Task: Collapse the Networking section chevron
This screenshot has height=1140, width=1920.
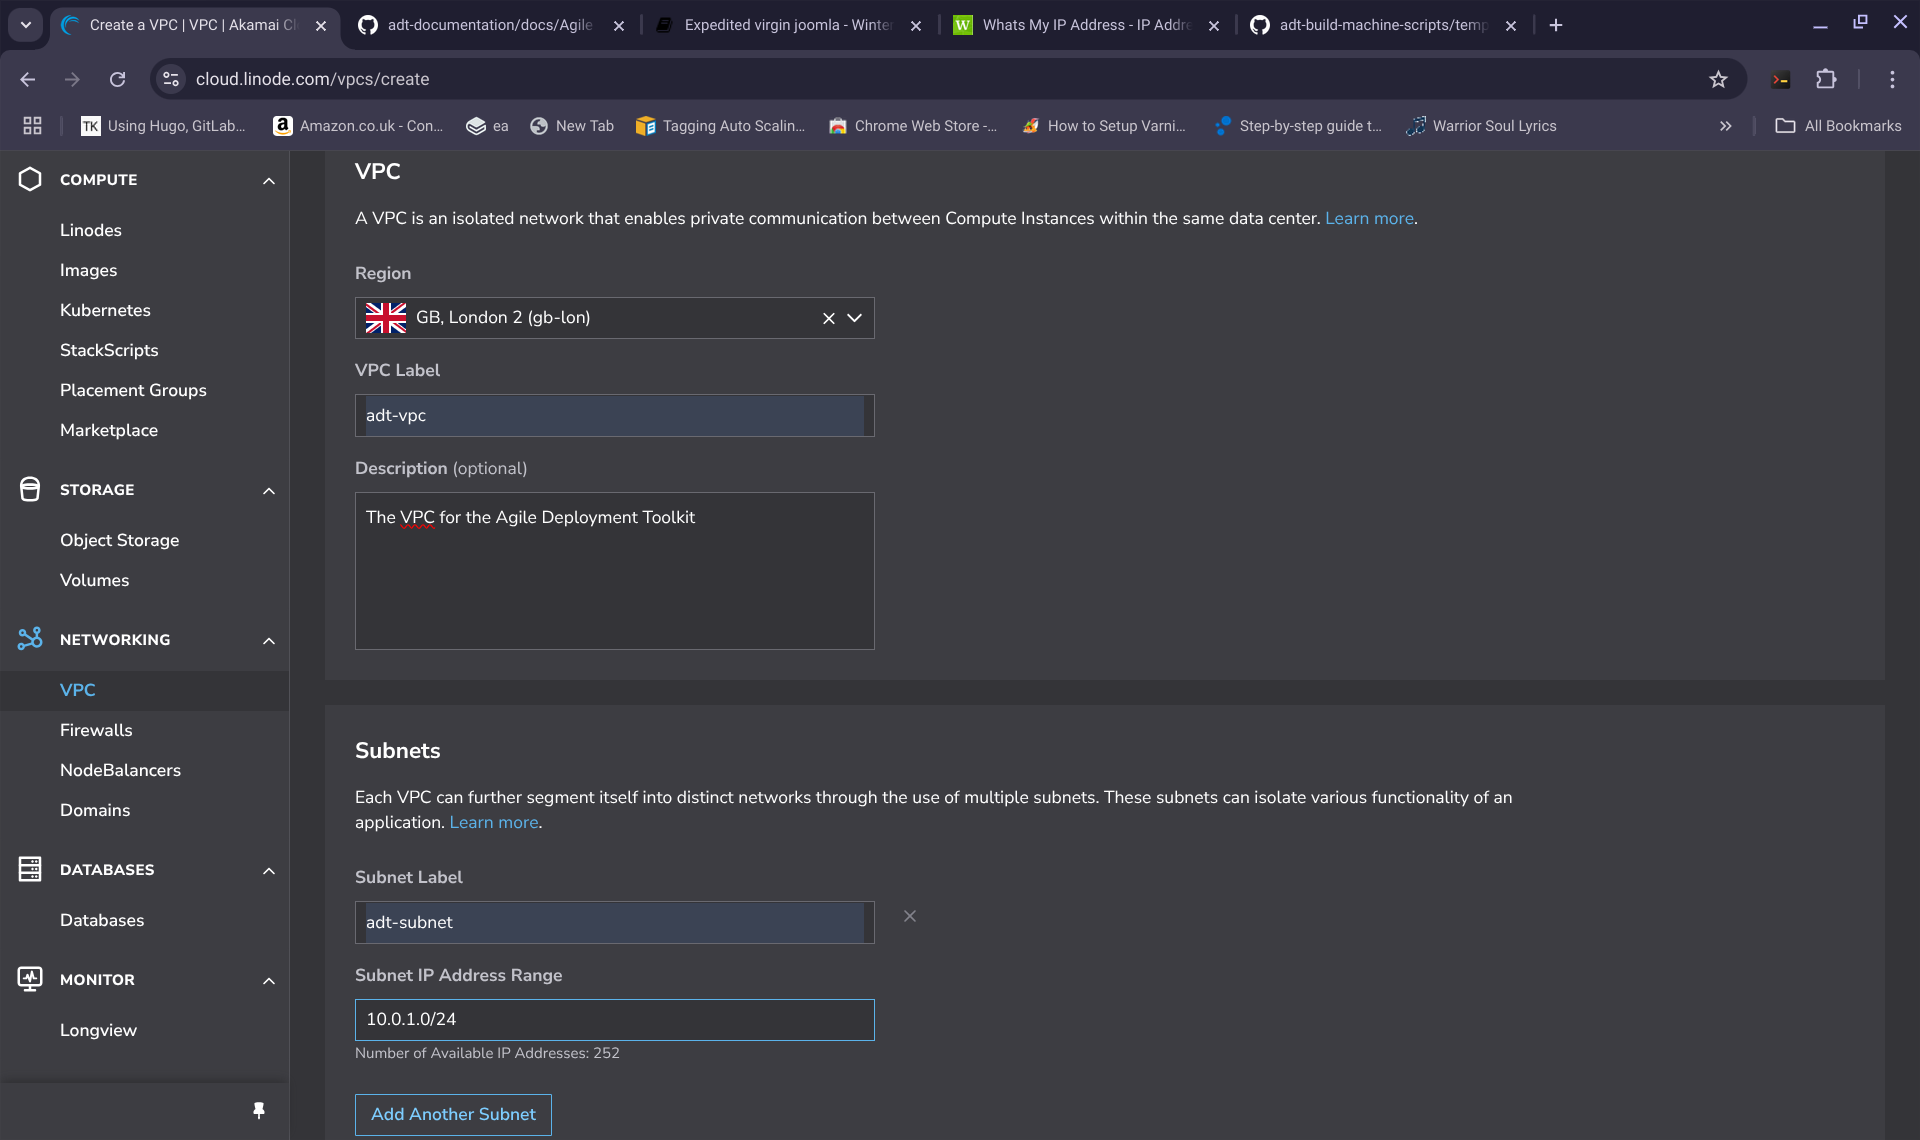Action: 268,640
